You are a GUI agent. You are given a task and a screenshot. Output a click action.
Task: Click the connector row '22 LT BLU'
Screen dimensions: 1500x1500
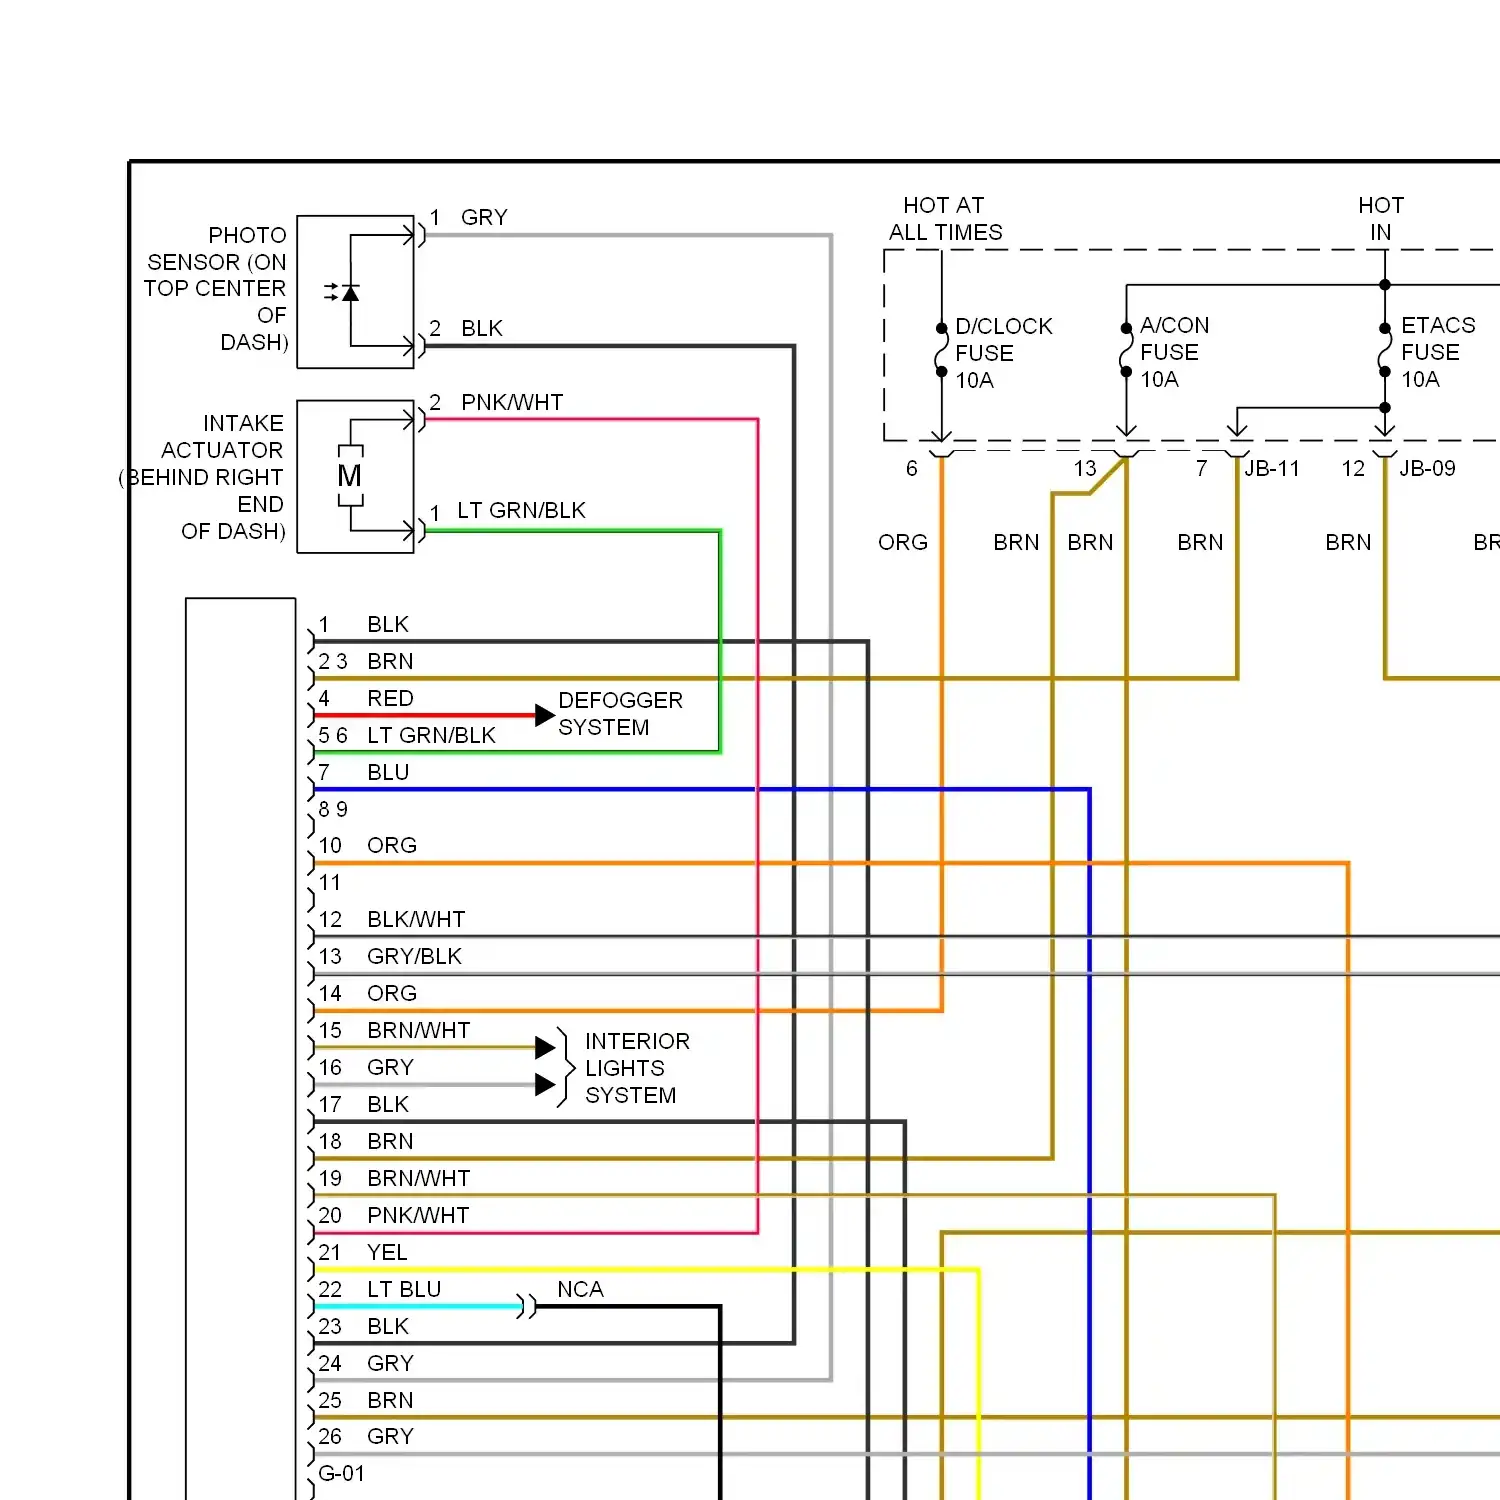tap(379, 1289)
